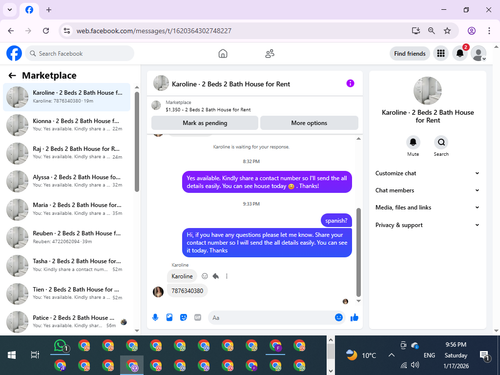The width and height of the screenshot is (500, 375).
Task: Click chat messages scrollbar thumb
Action: [x=358, y=252]
